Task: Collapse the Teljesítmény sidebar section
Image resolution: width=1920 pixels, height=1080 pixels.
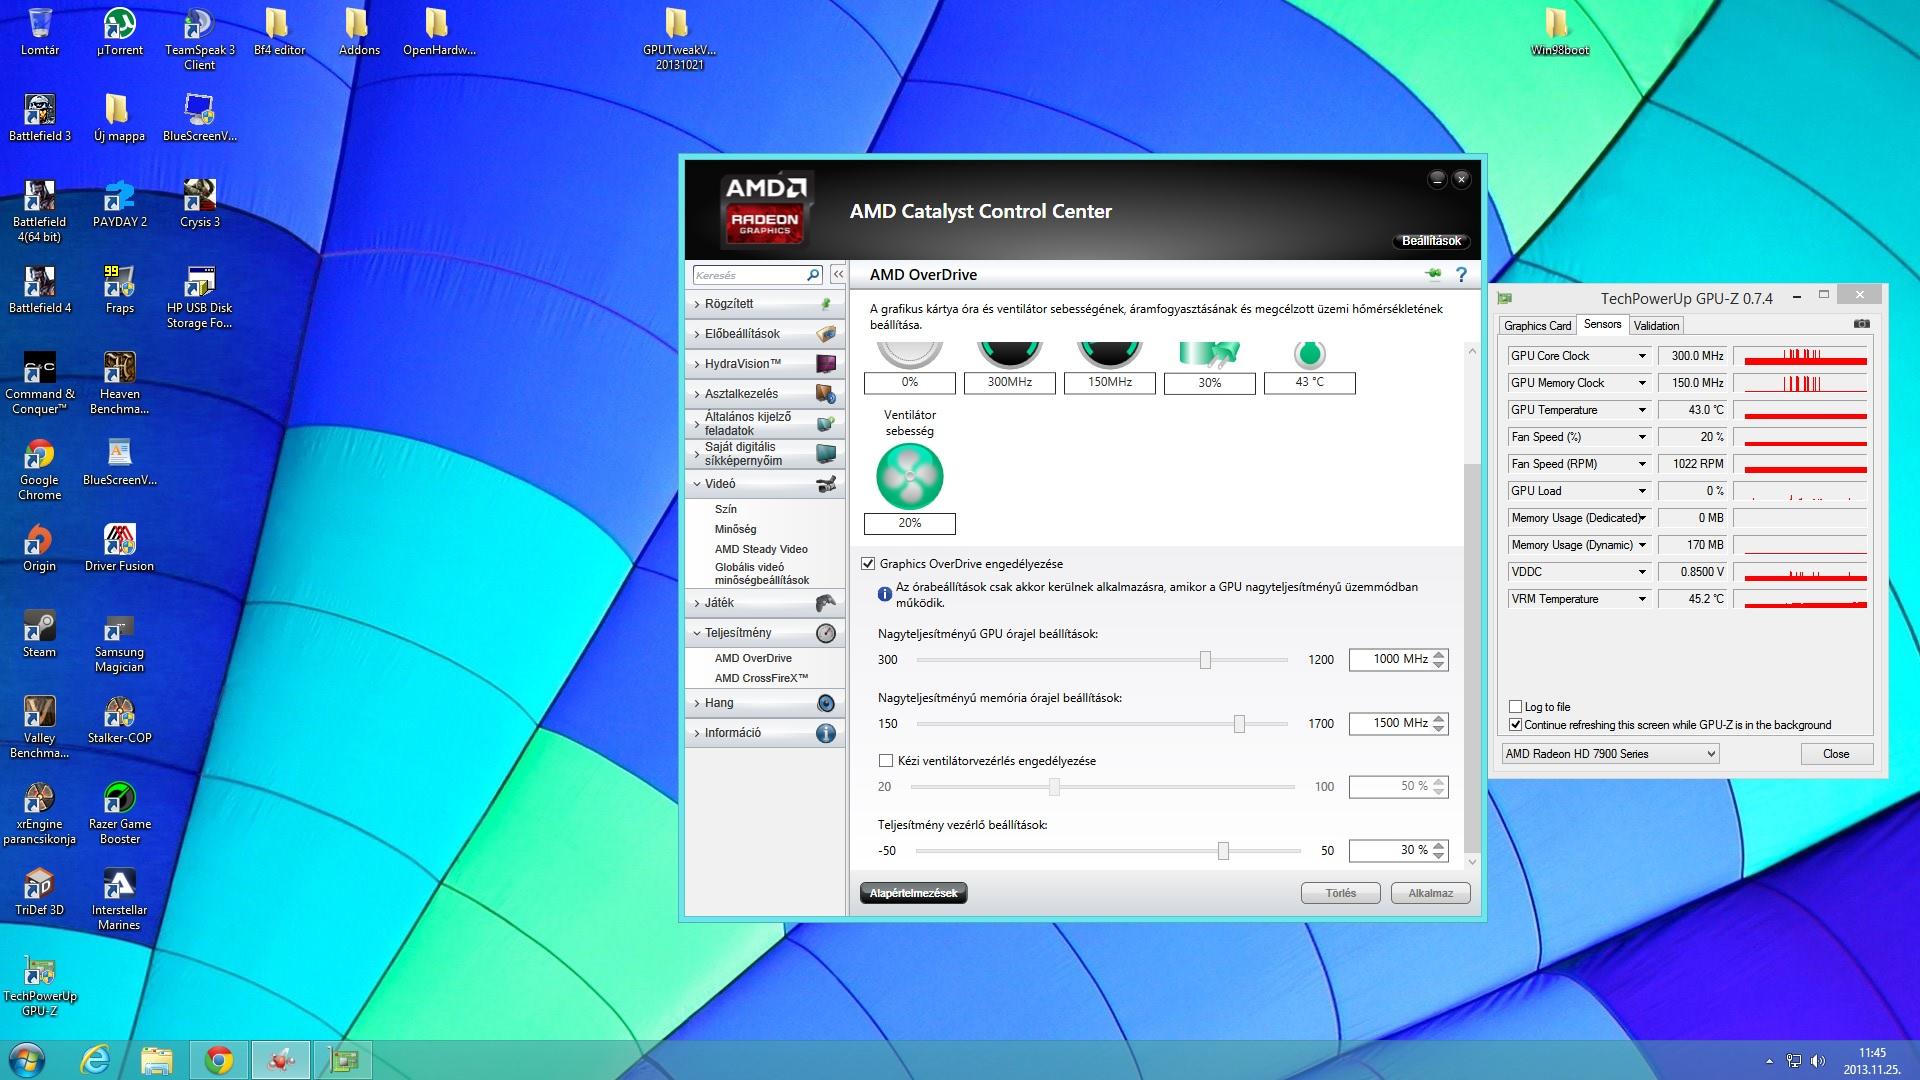Action: pyautogui.click(x=765, y=633)
